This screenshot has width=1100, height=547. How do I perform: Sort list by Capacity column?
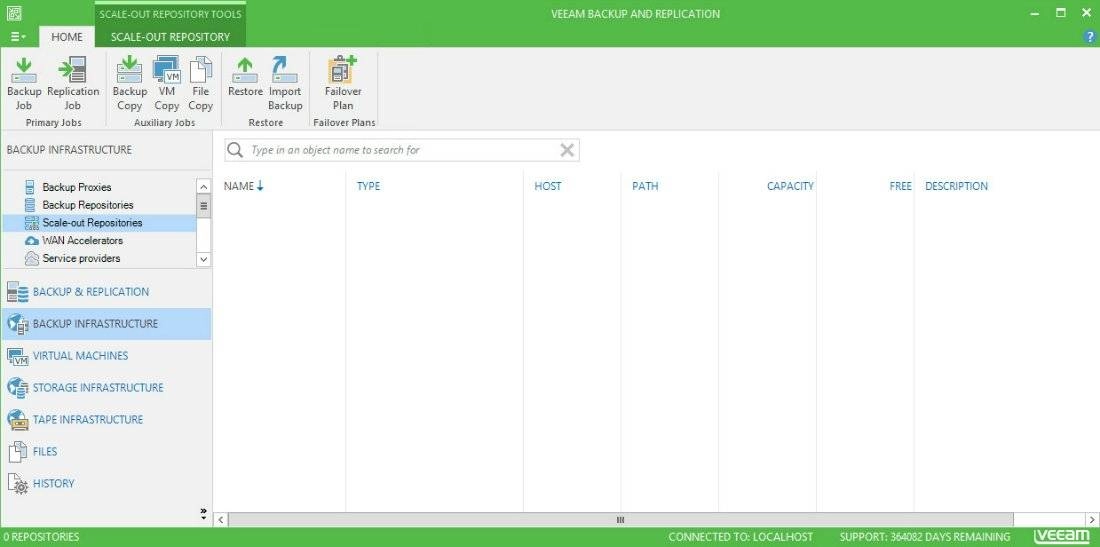[x=790, y=186]
